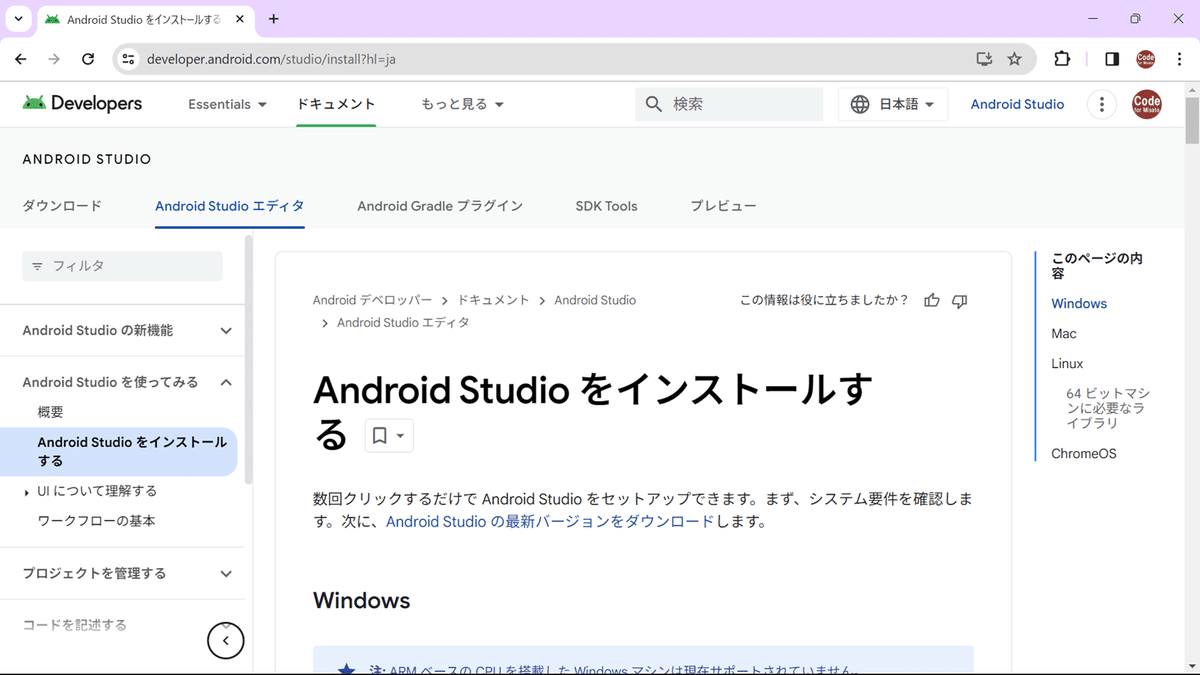Expand Android Studio の新機能 section

[x=226, y=330]
